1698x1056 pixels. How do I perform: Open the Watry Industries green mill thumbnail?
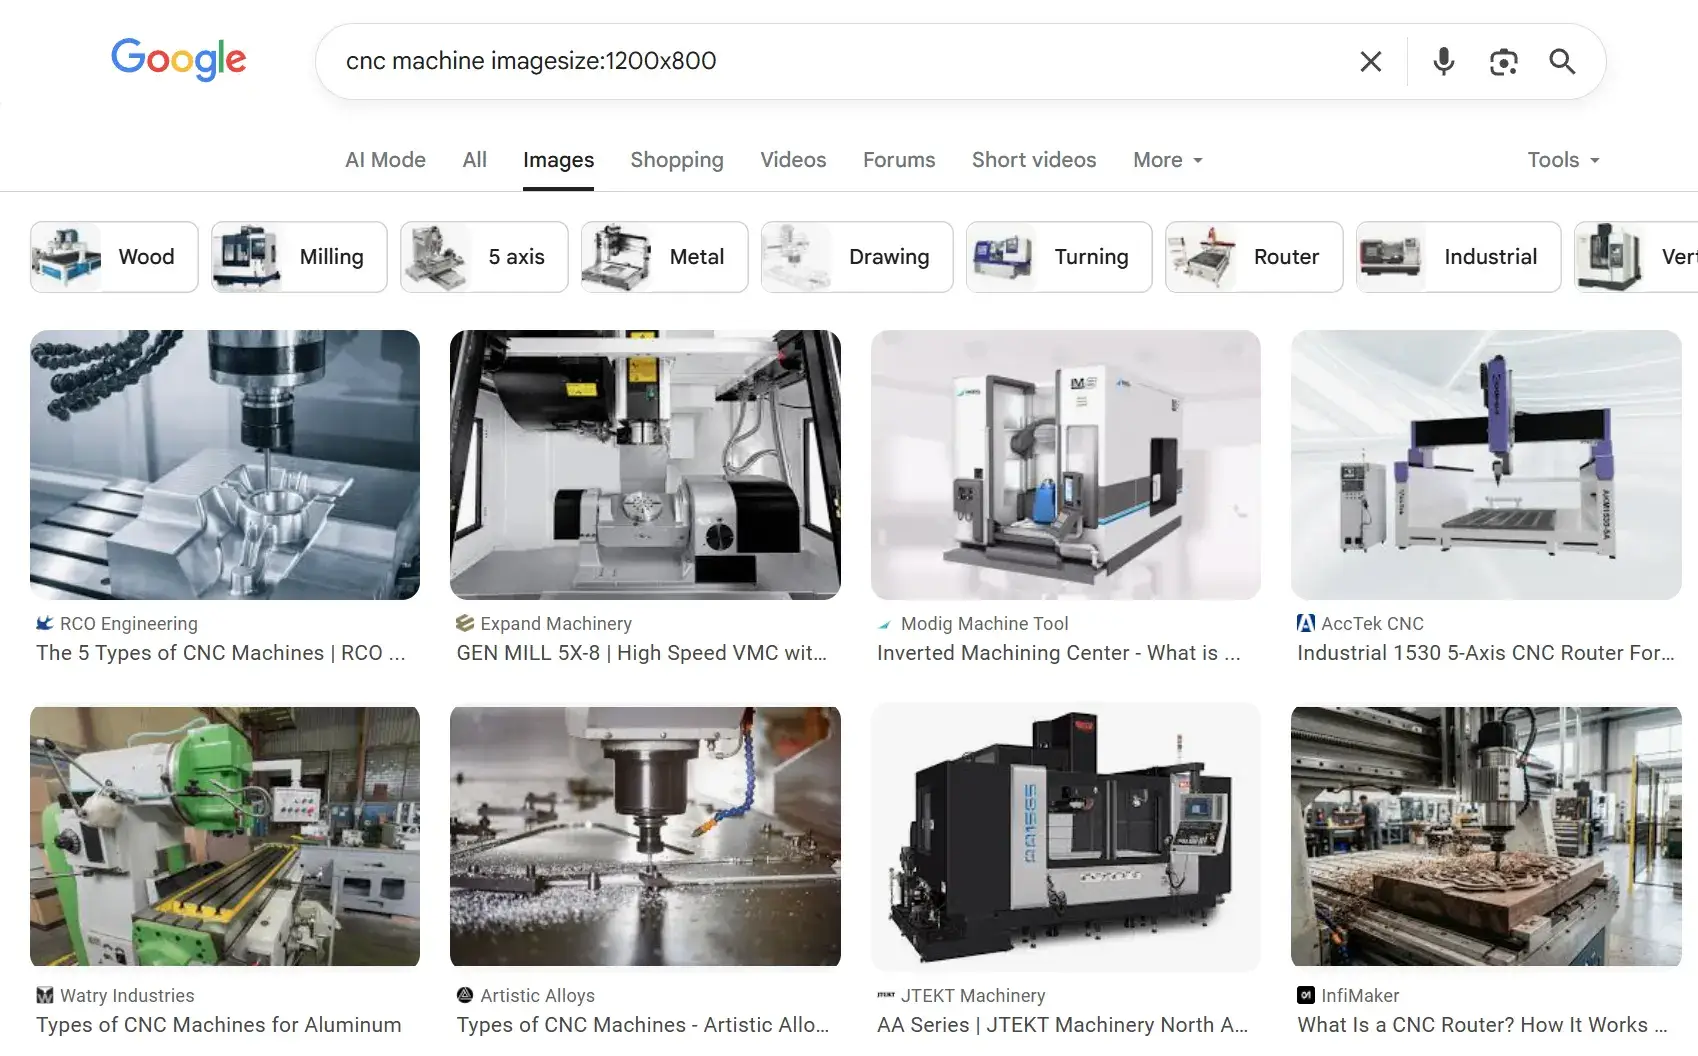[224, 837]
